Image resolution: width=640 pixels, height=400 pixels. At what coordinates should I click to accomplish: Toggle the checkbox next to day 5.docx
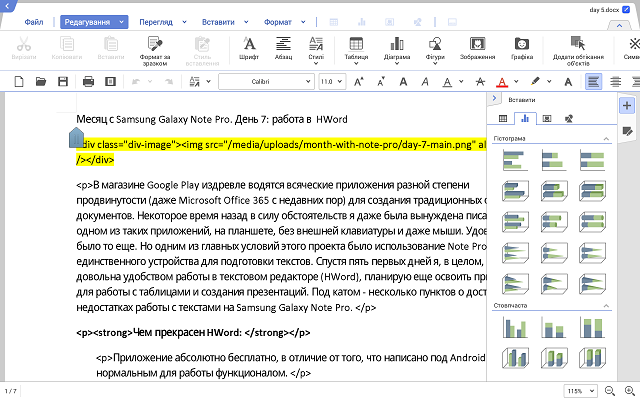point(626,9)
